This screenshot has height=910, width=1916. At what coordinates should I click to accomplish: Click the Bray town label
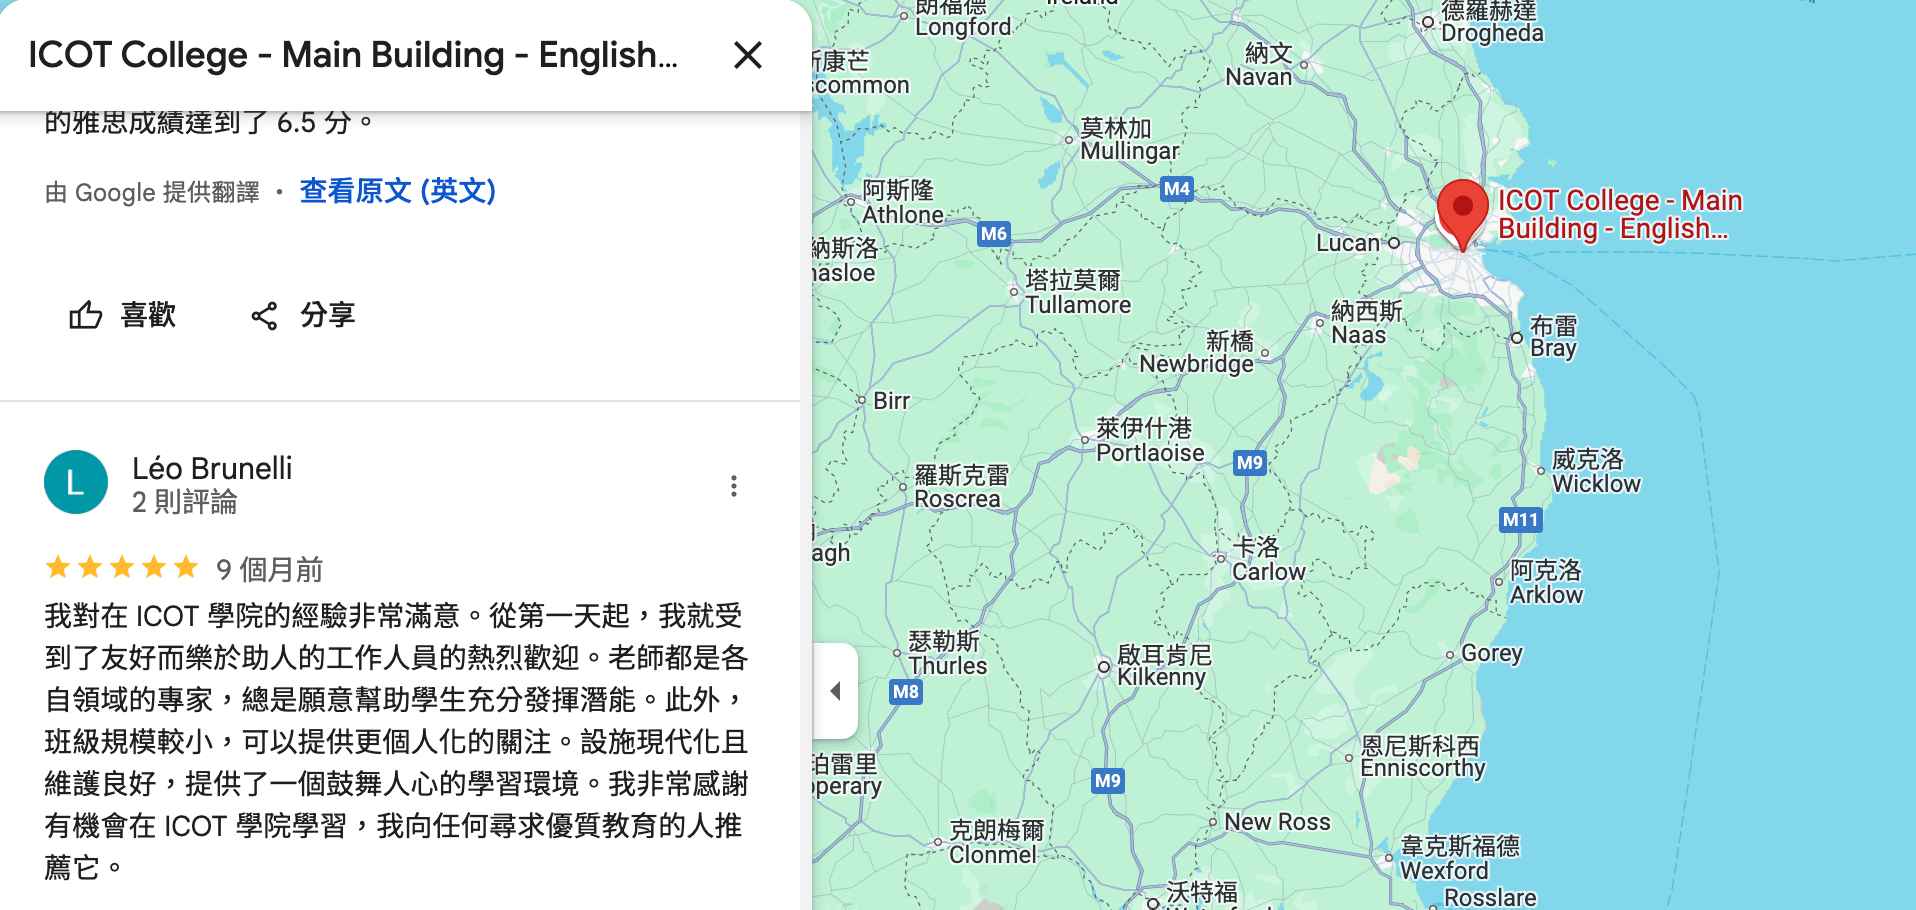[x=1553, y=337]
